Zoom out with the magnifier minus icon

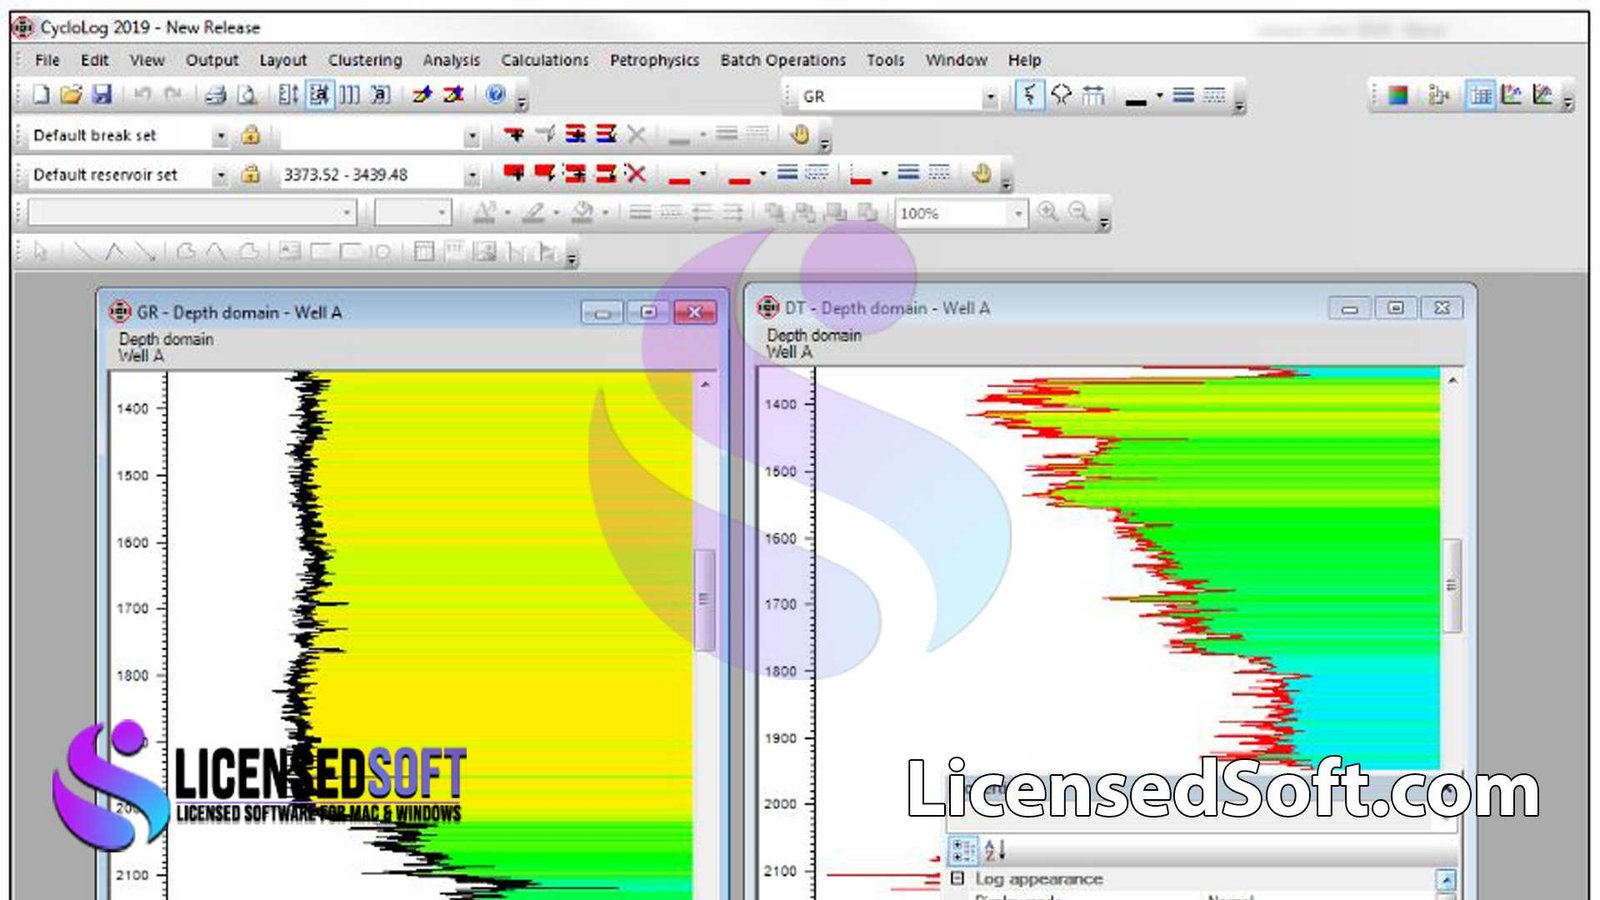[1078, 212]
